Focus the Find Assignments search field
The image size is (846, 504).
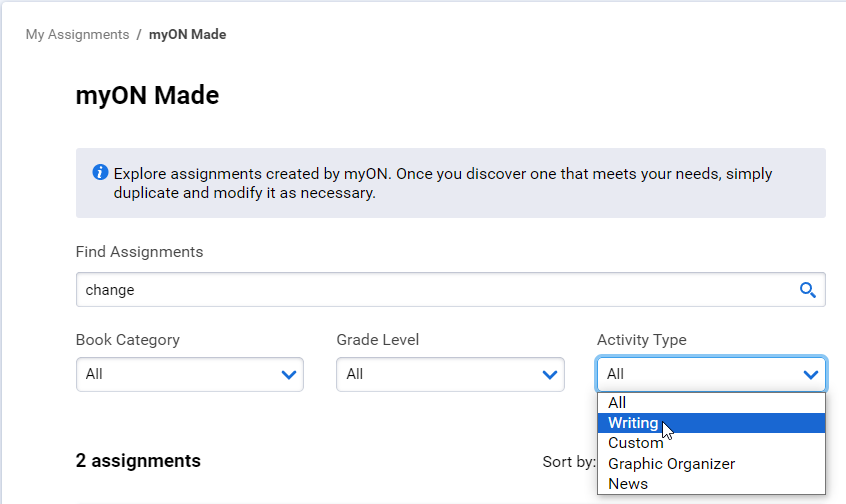tap(451, 290)
